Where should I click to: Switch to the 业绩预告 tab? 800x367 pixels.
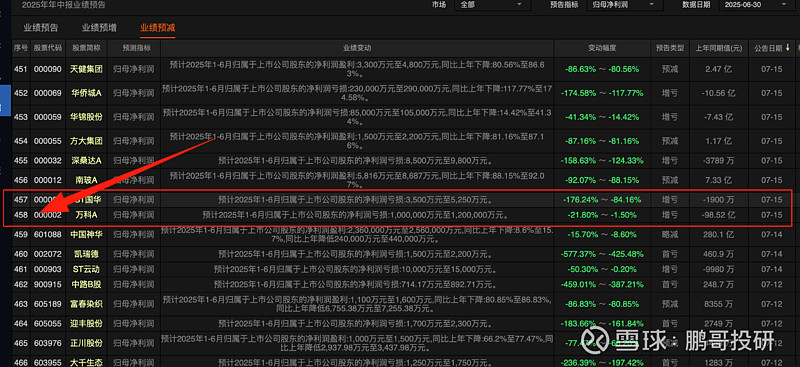[41, 28]
